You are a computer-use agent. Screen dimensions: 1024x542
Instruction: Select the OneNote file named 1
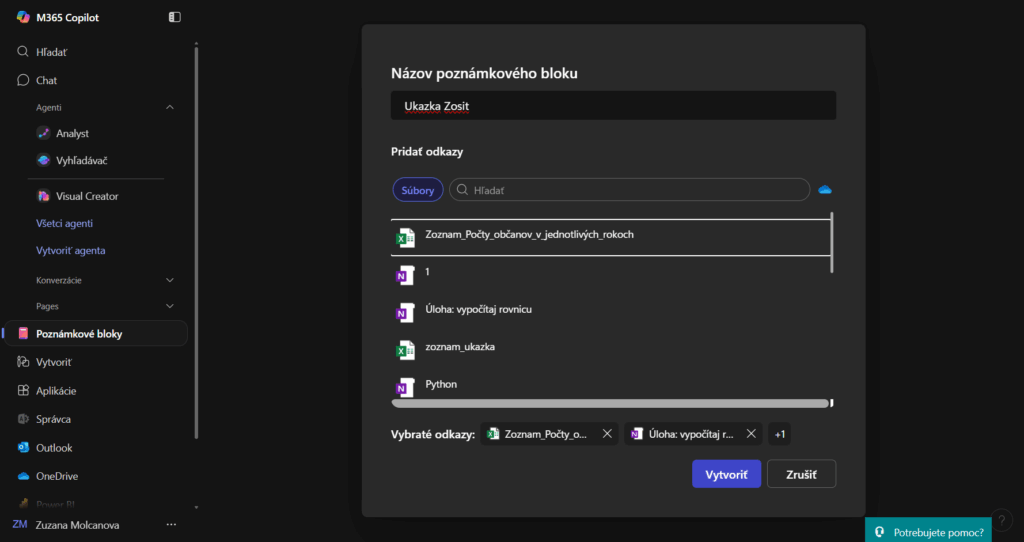coord(611,274)
